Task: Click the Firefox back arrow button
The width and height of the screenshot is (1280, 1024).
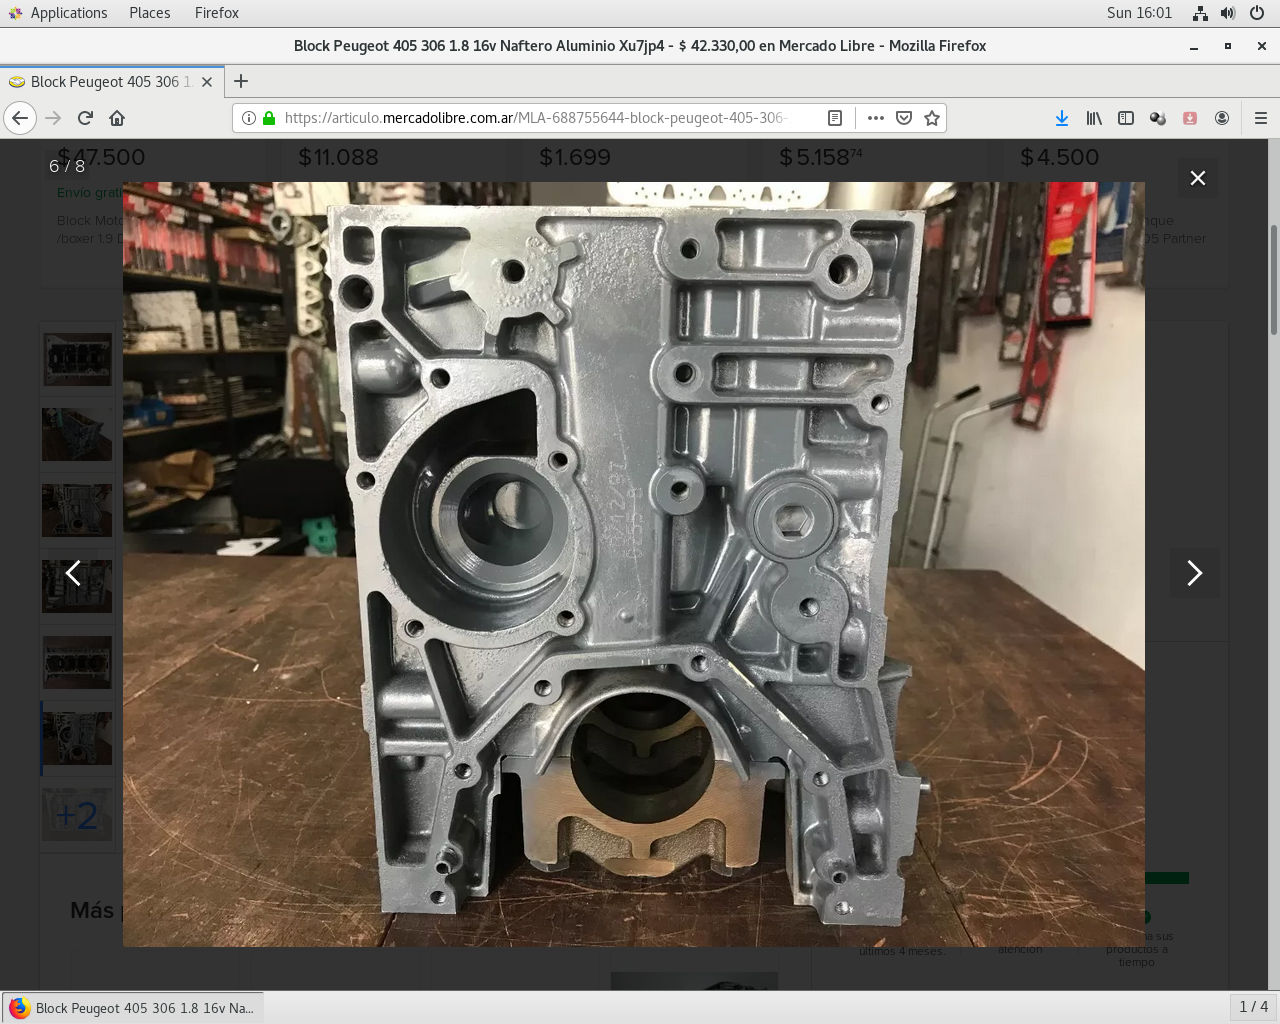Action: 20,118
